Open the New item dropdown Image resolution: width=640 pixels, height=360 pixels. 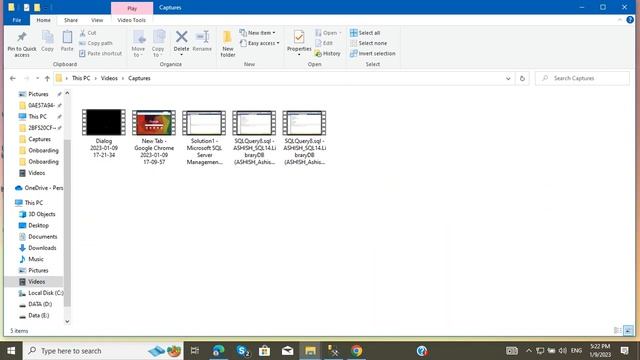[x=258, y=33]
